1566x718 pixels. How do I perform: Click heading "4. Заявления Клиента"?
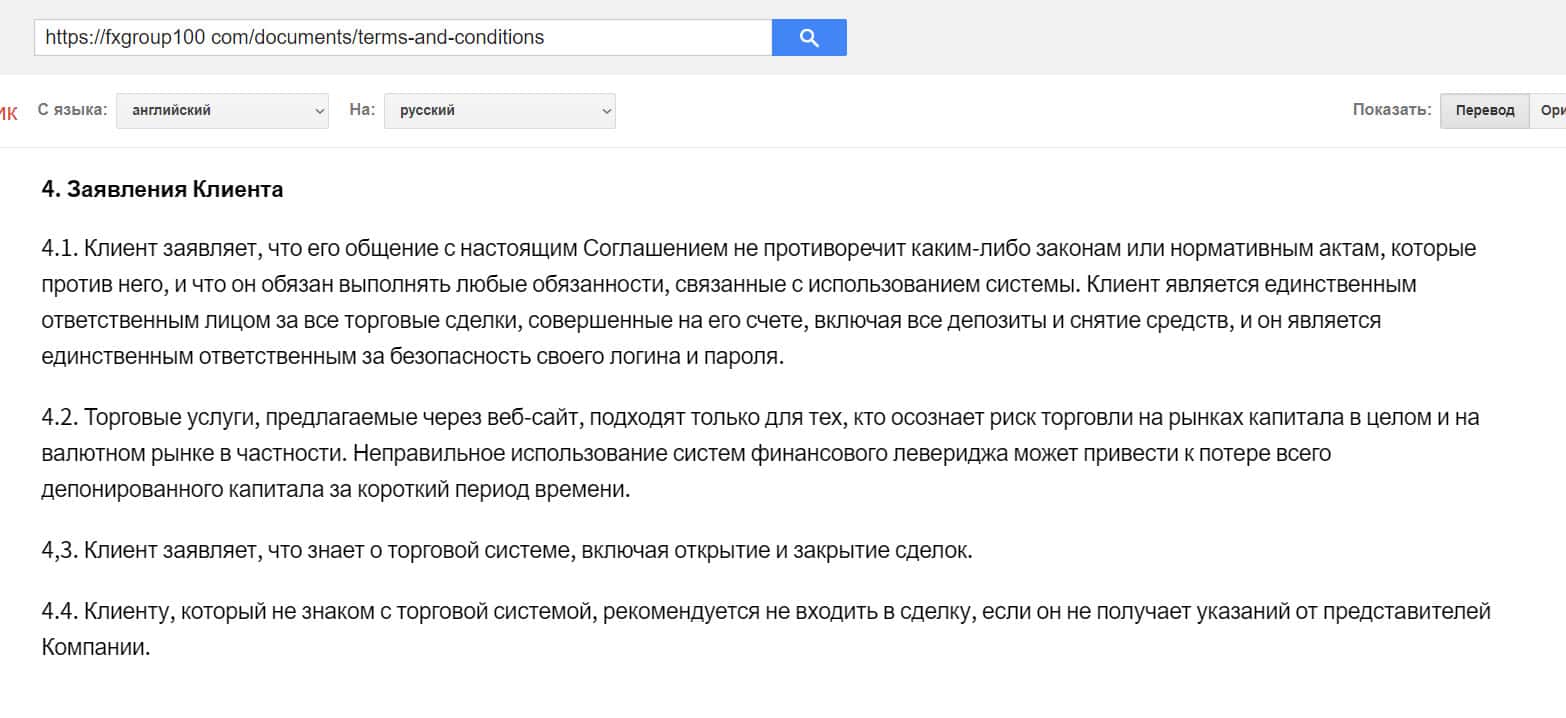(x=162, y=190)
